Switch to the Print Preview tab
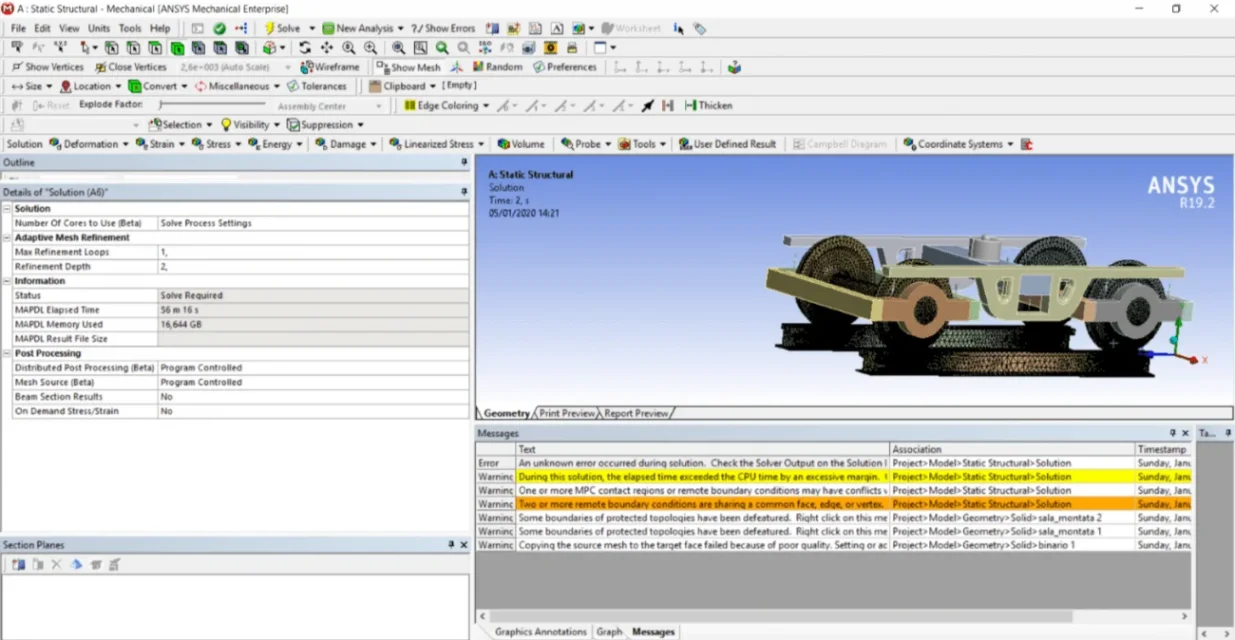The image size is (1235, 640). pyautogui.click(x=567, y=413)
